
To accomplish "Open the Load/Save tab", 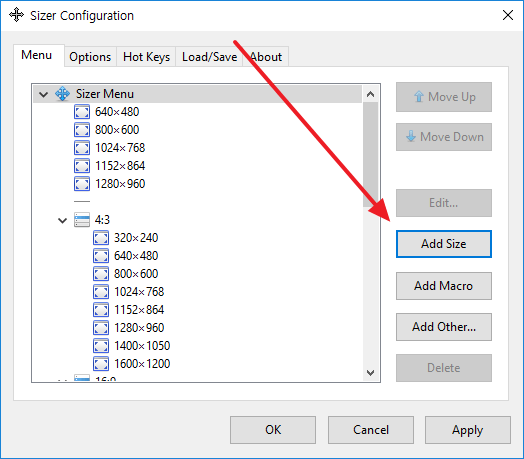I will [210, 57].
